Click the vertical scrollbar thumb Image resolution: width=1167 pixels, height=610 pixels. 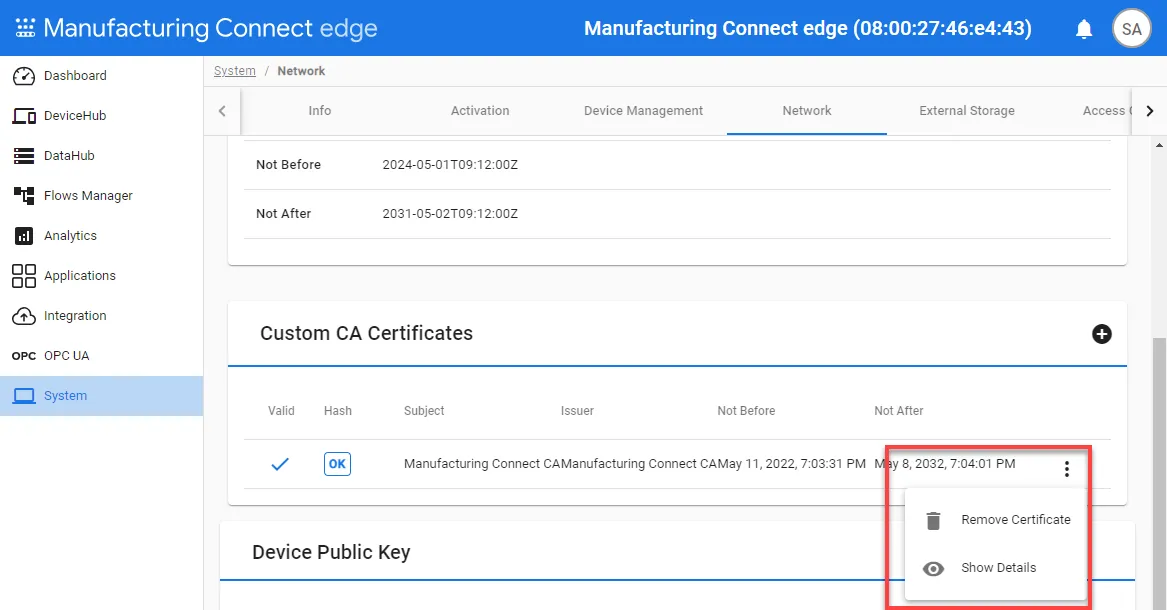[x=1159, y=472]
